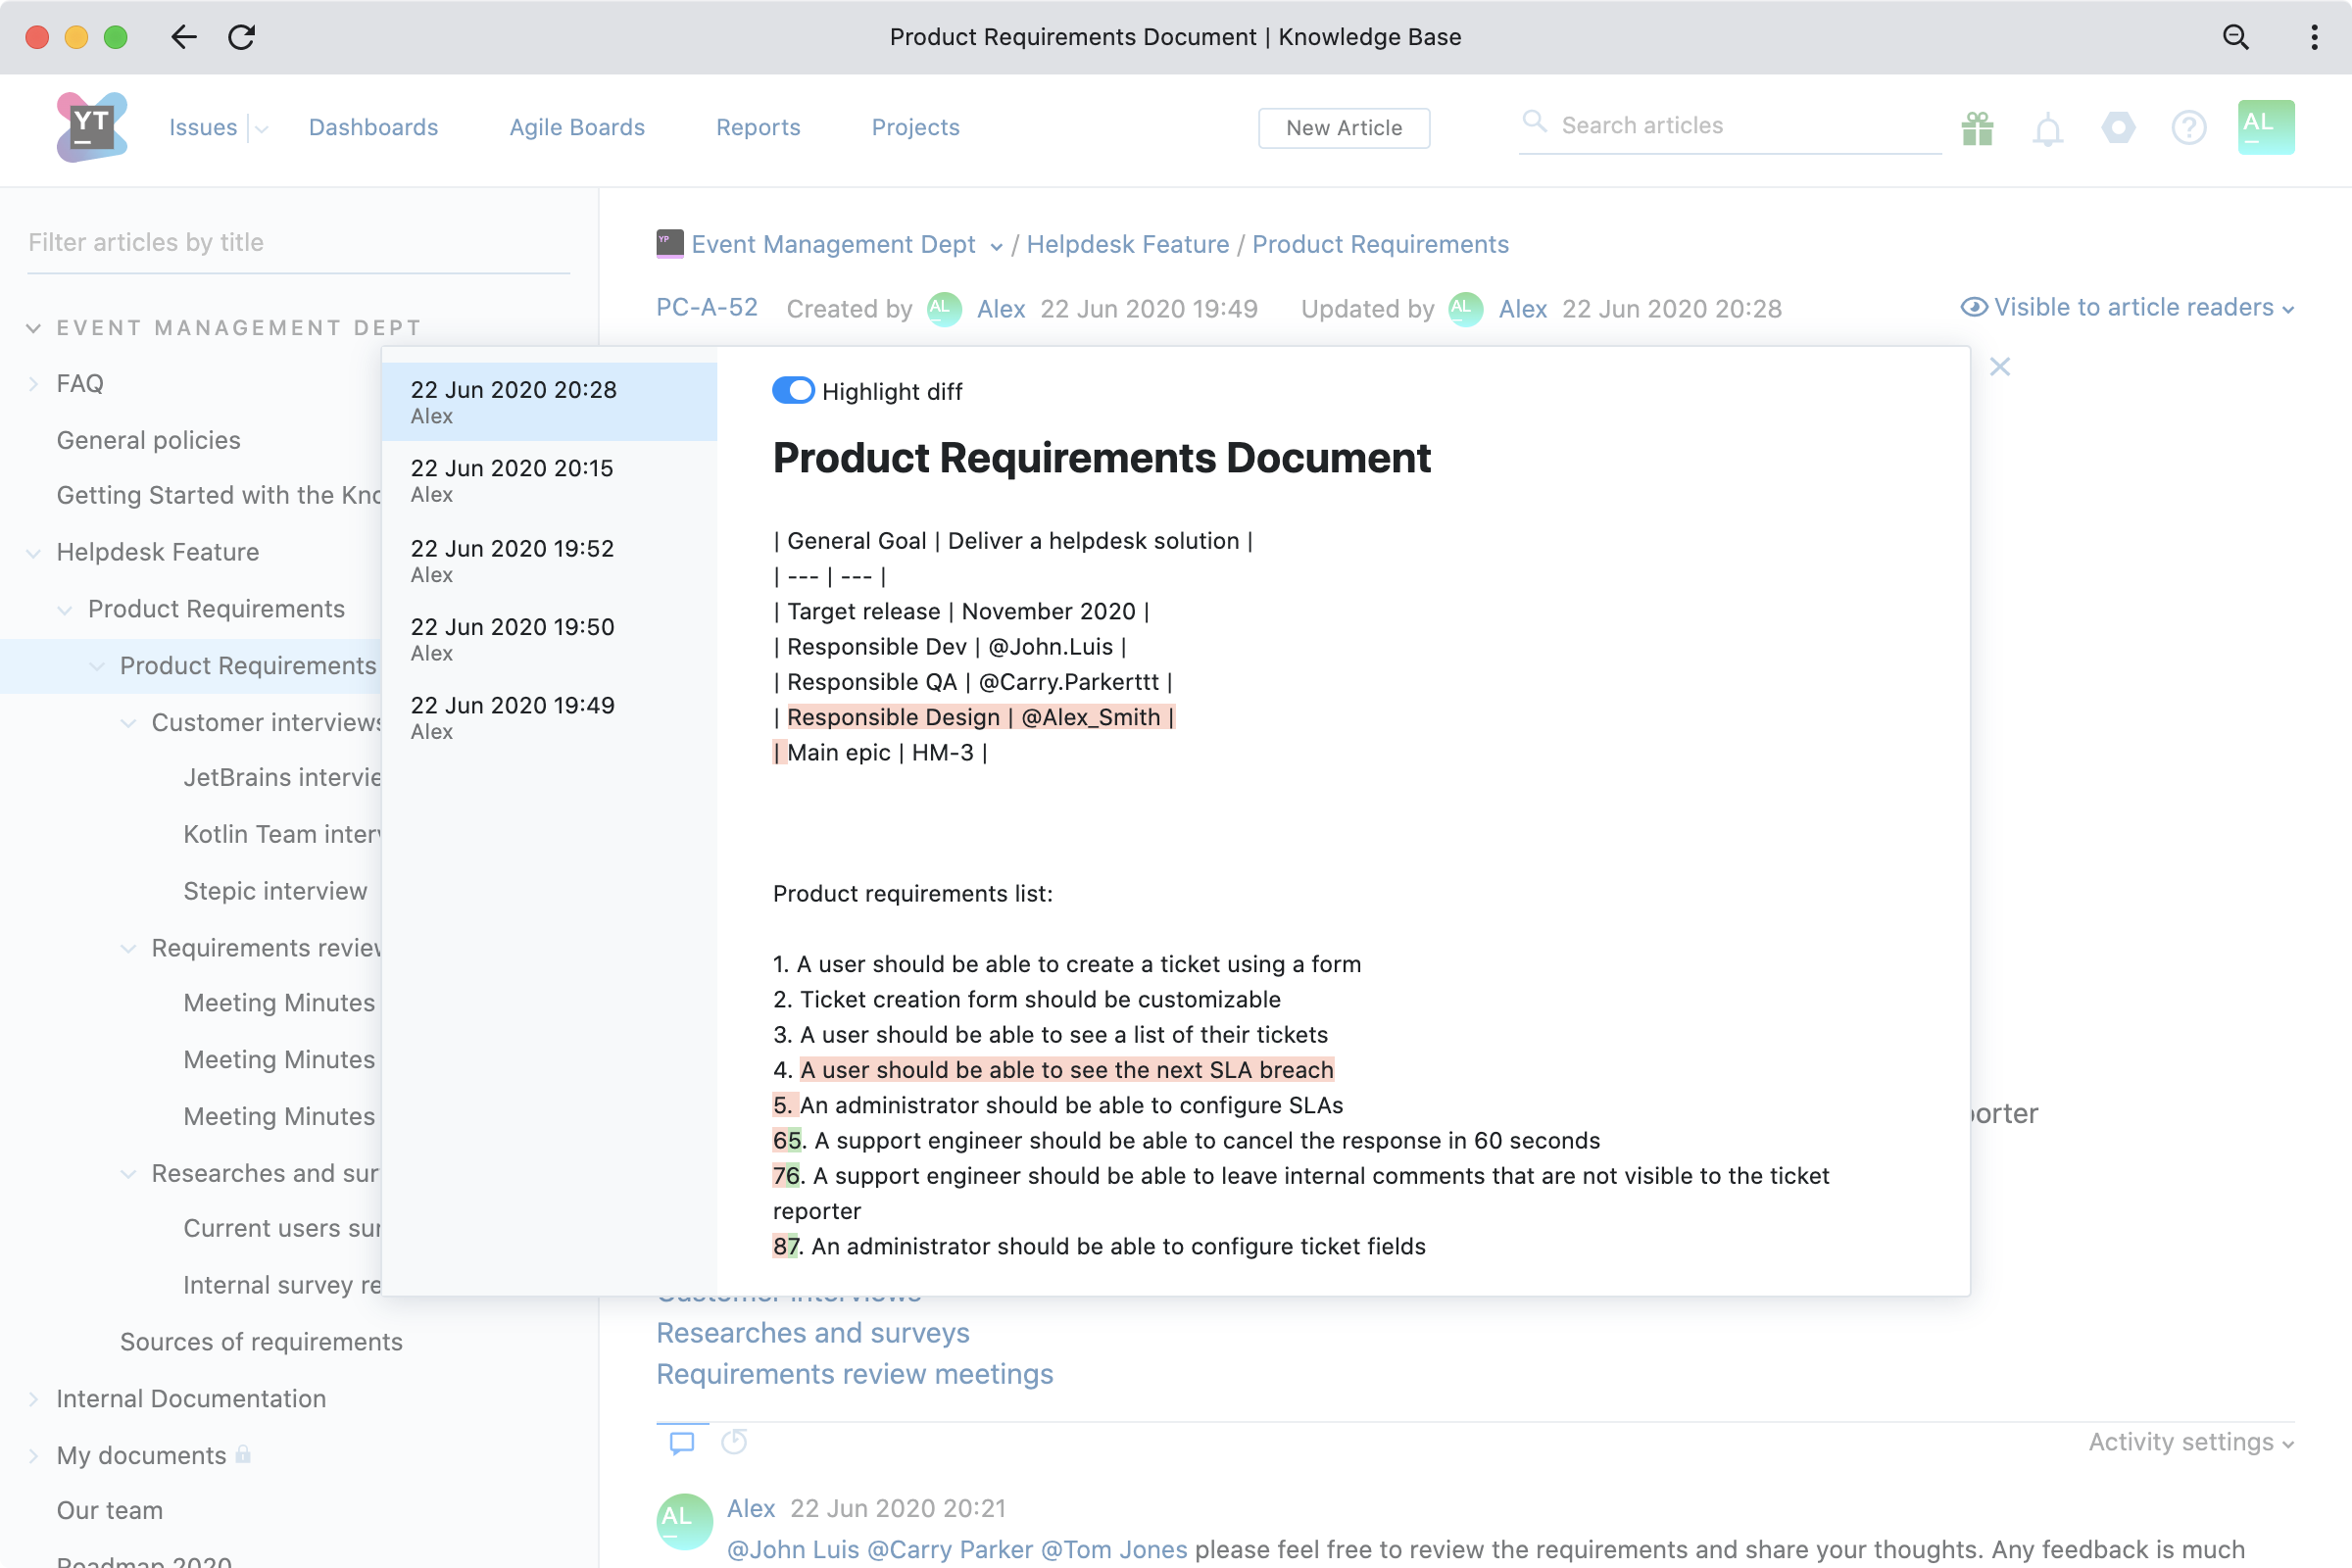Open General policies article in sidebar

tap(148, 440)
